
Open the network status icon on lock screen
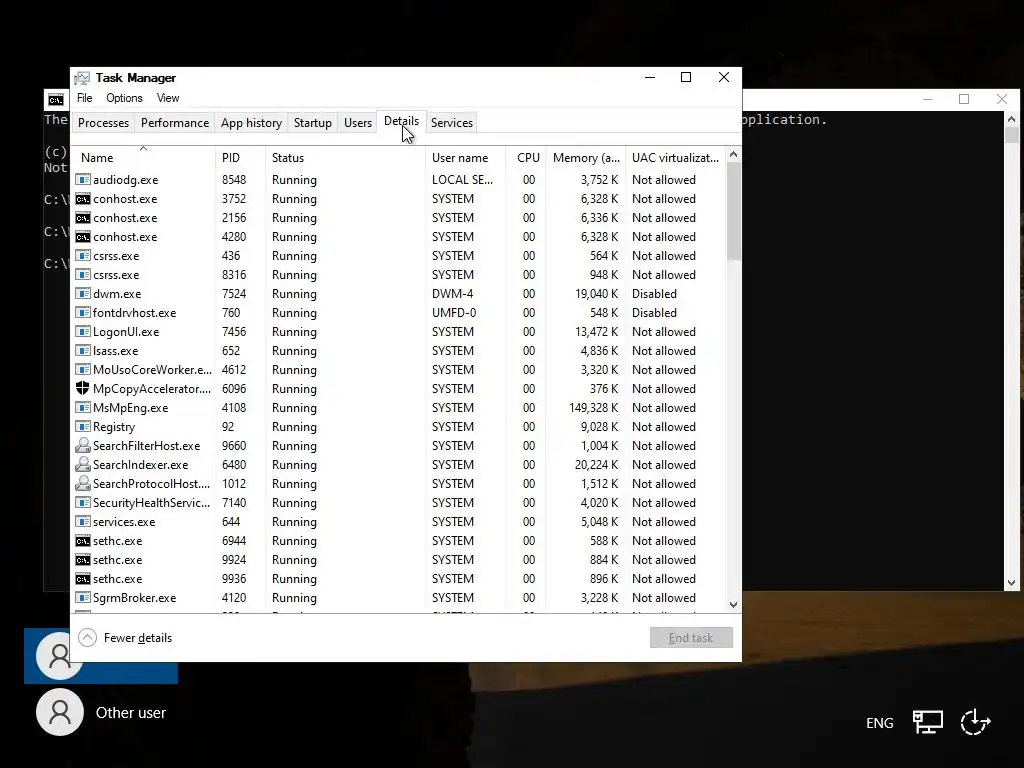[927, 722]
